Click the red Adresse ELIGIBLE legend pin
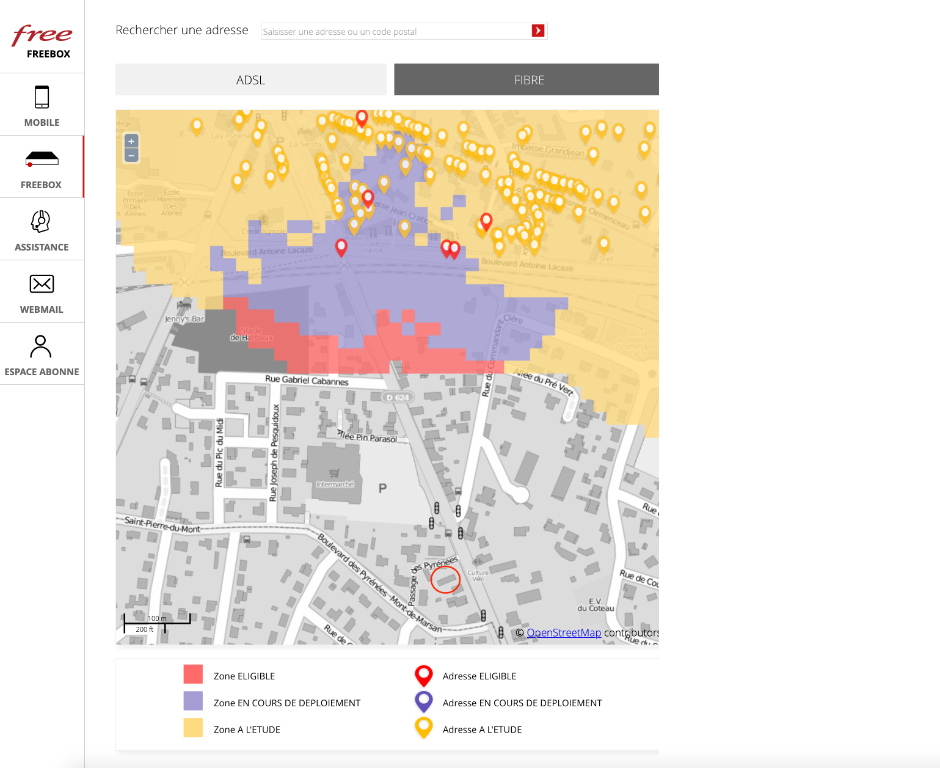Image resolution: width=940 pixels, height=768 pixels. 424,675
